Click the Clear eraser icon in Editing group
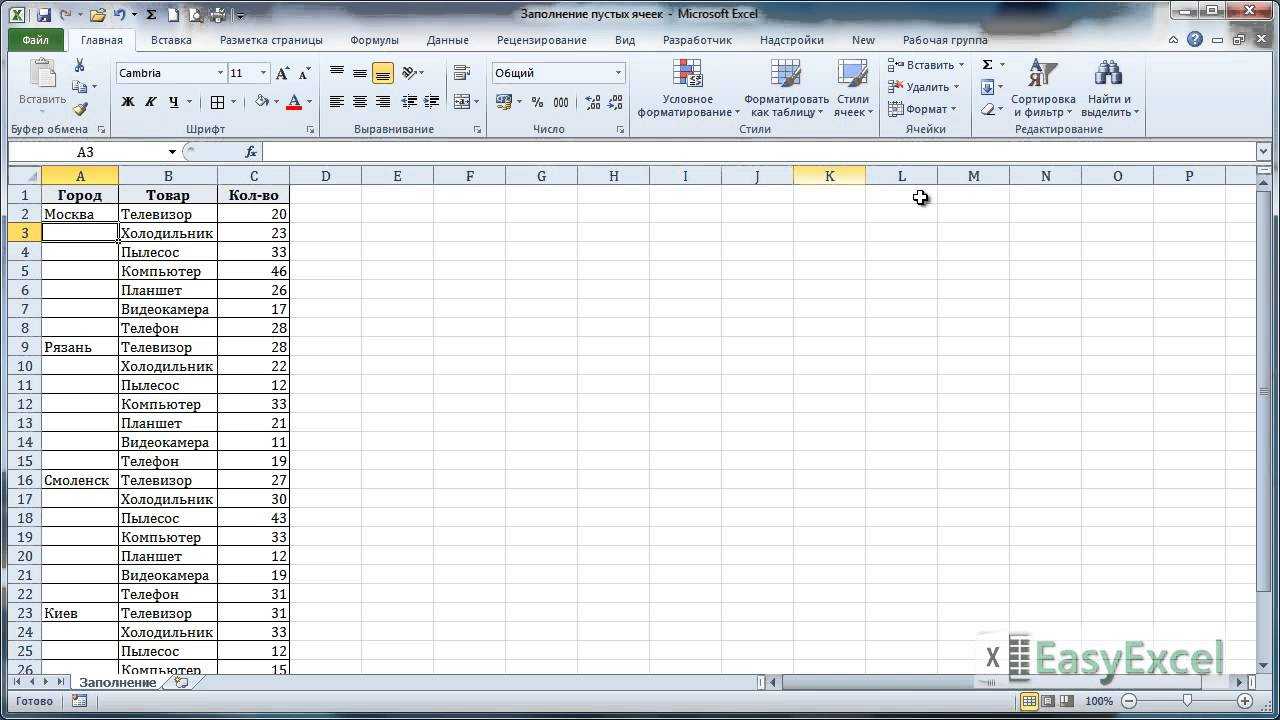This screenshot has height=720, width=1280. coord(987,109)
